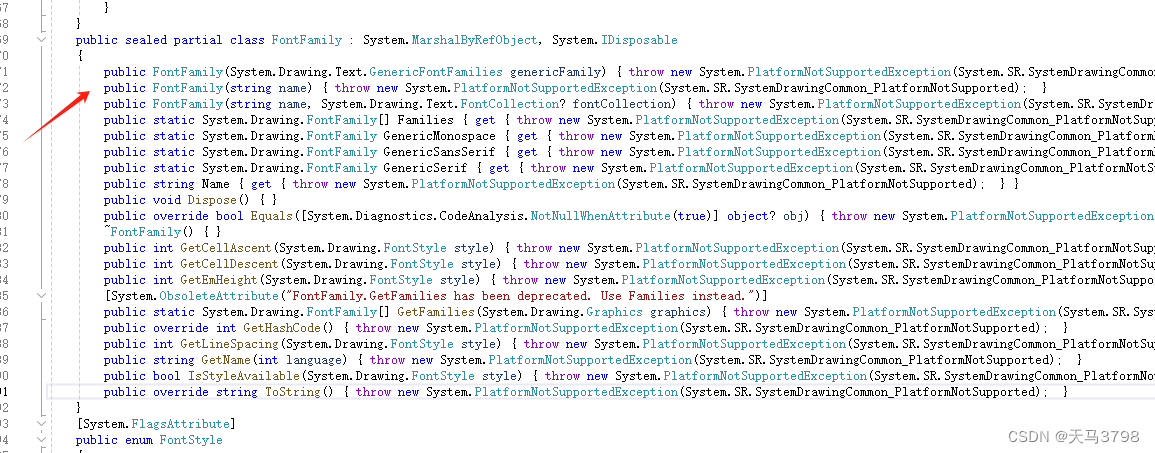The width and height of the screenshot is (1155, 453).
Task: Click the GetEmHeight method name
Action: click(219, 280)
